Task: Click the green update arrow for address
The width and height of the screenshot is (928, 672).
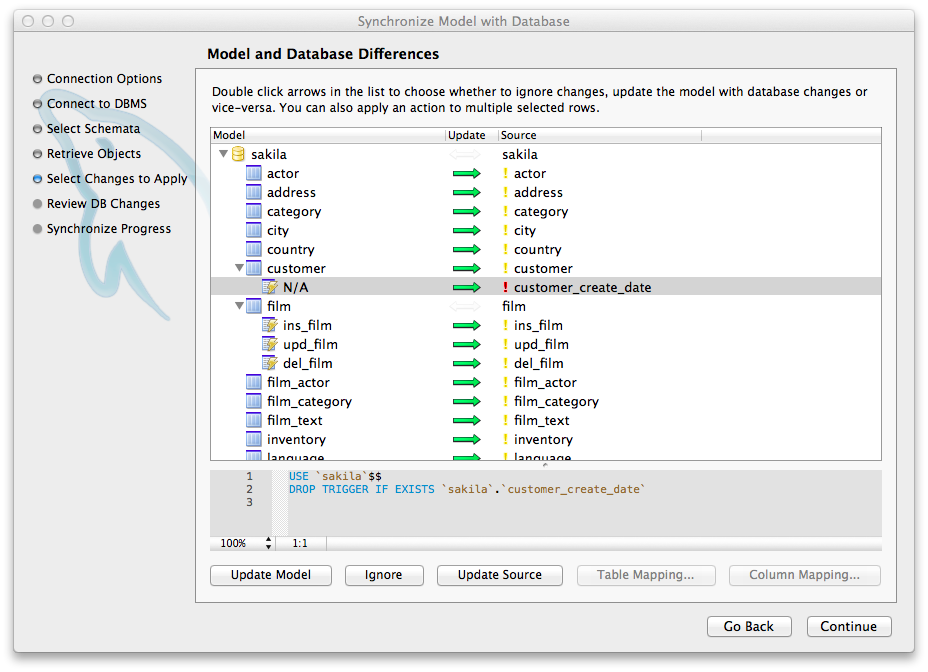Action: [466, 193]
